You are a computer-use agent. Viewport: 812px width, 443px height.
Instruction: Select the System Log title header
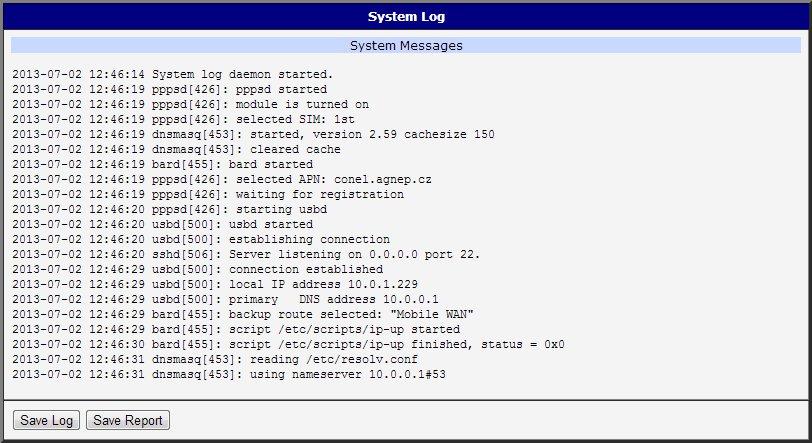tap(406, 17)
